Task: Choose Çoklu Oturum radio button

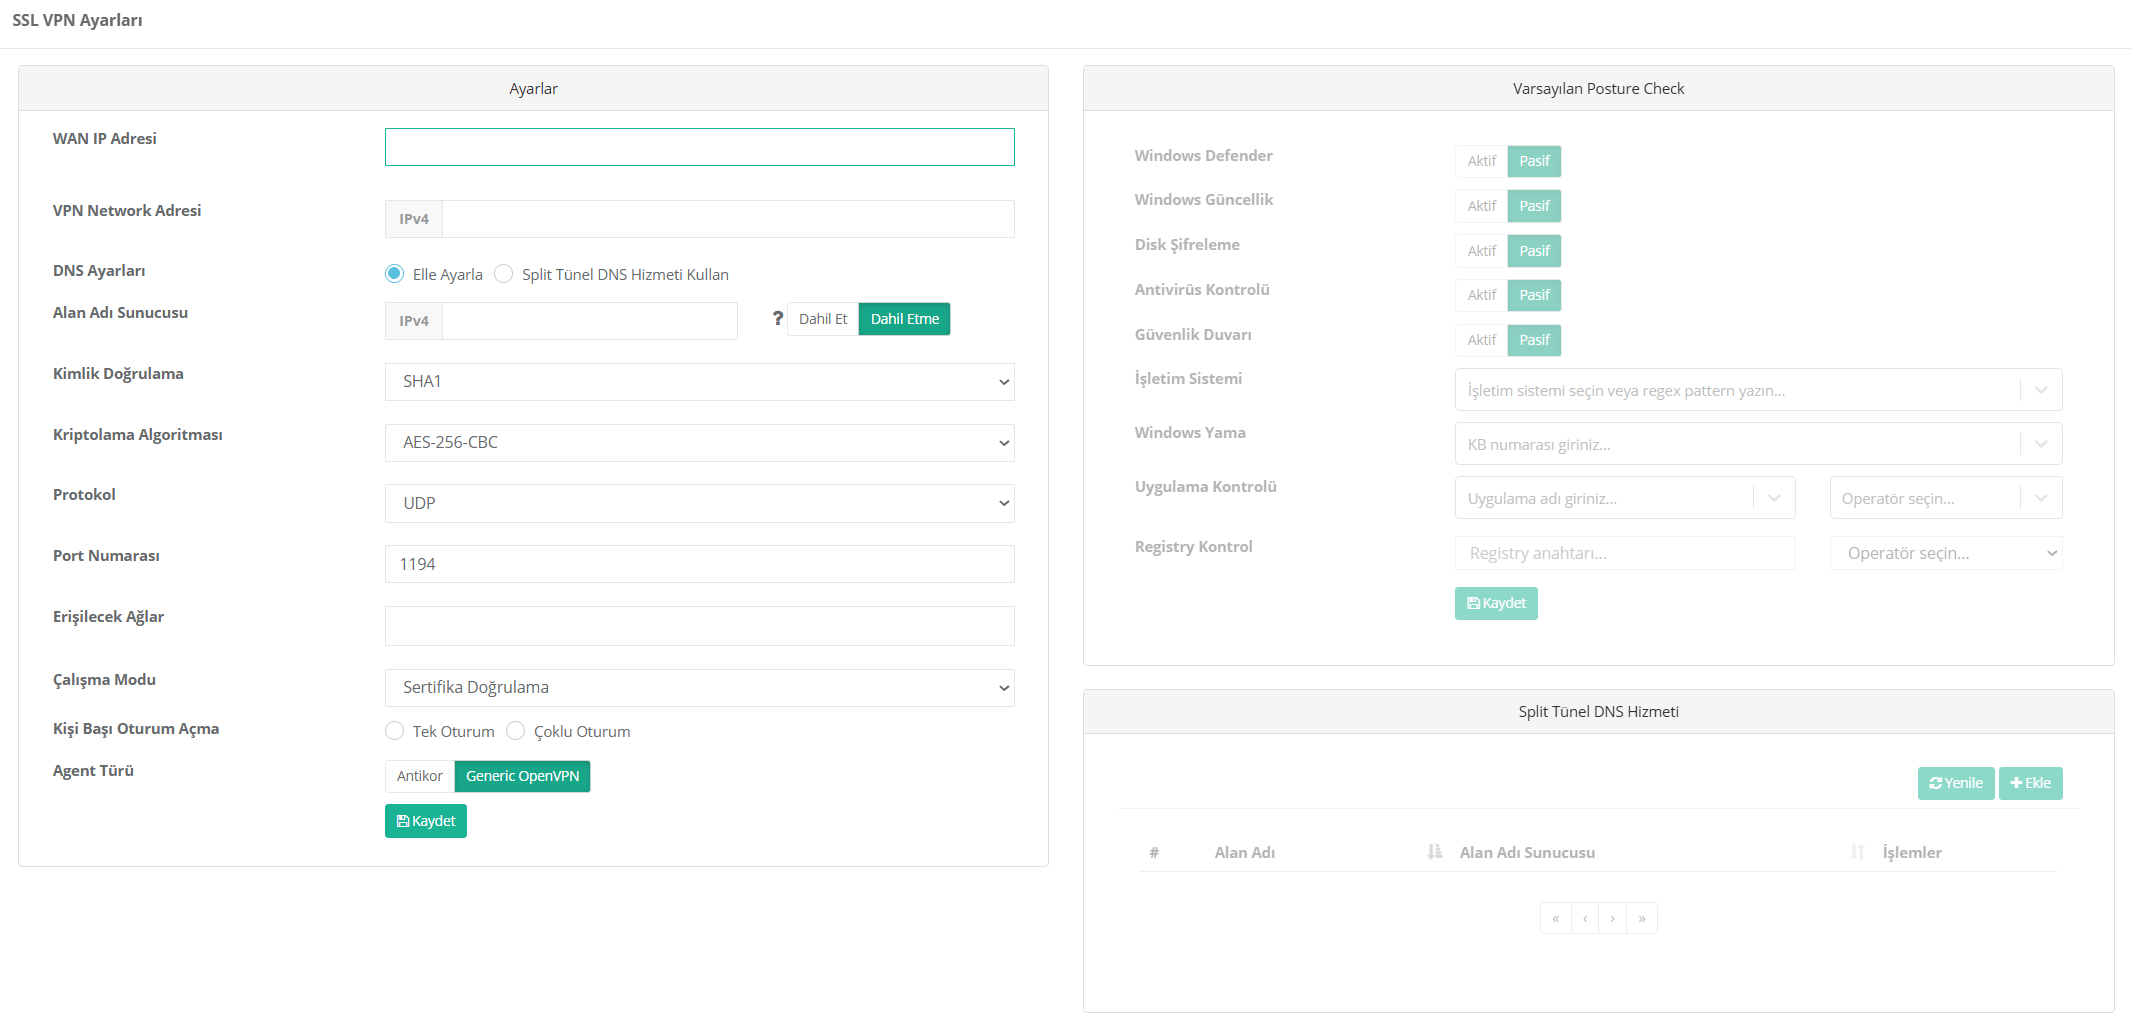Action: (x=516, y=731)
